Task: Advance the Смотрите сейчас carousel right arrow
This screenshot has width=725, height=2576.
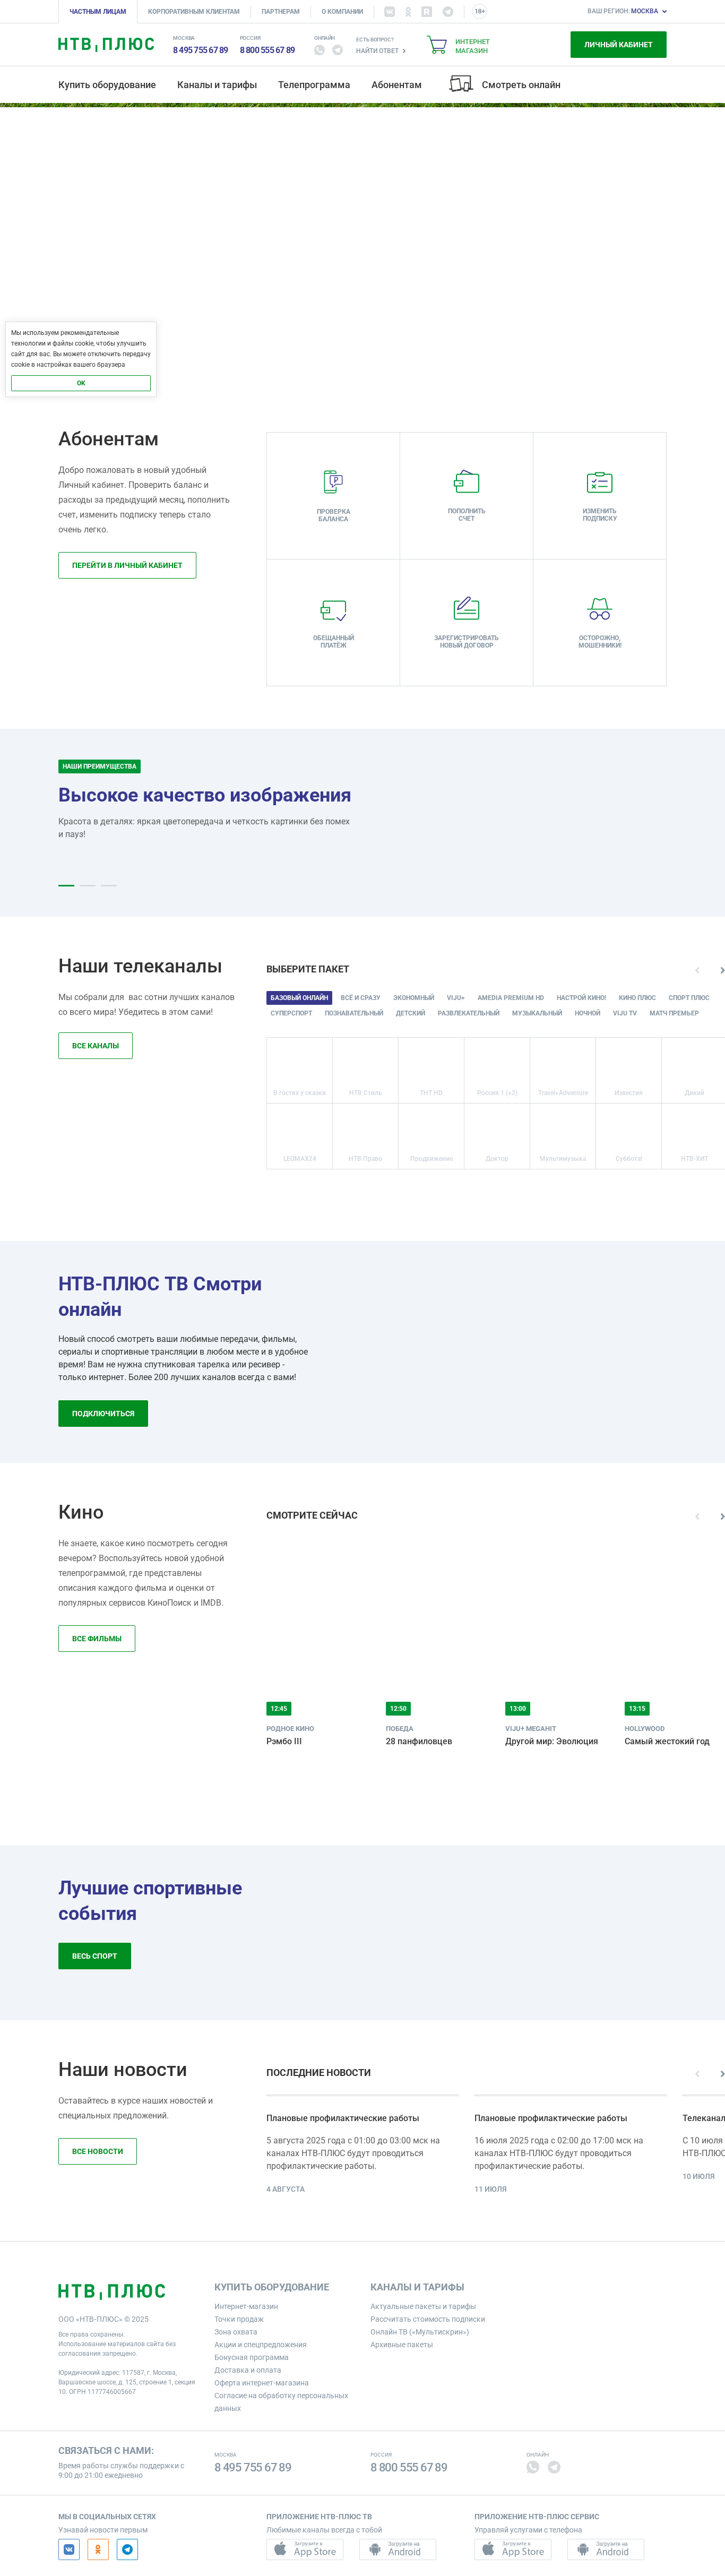Action: point(721,1516)
